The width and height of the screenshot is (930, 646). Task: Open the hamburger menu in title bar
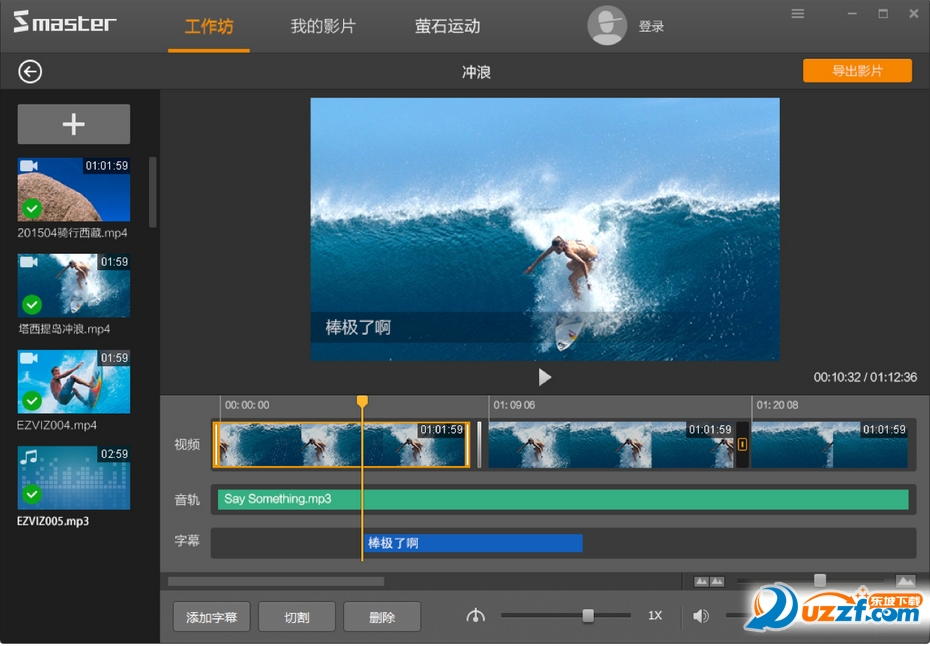(798, 14)
